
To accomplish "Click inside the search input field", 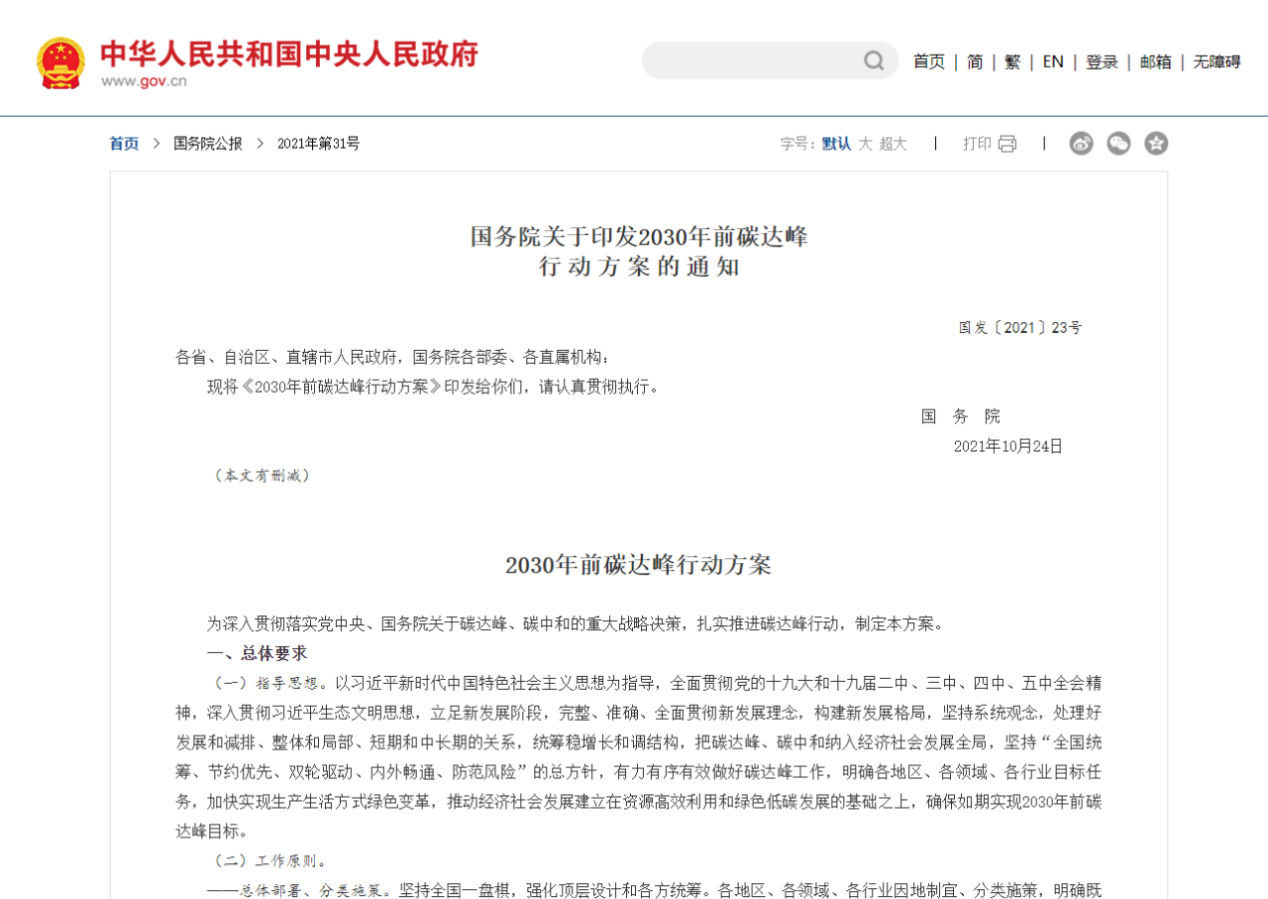I will 750,61.
